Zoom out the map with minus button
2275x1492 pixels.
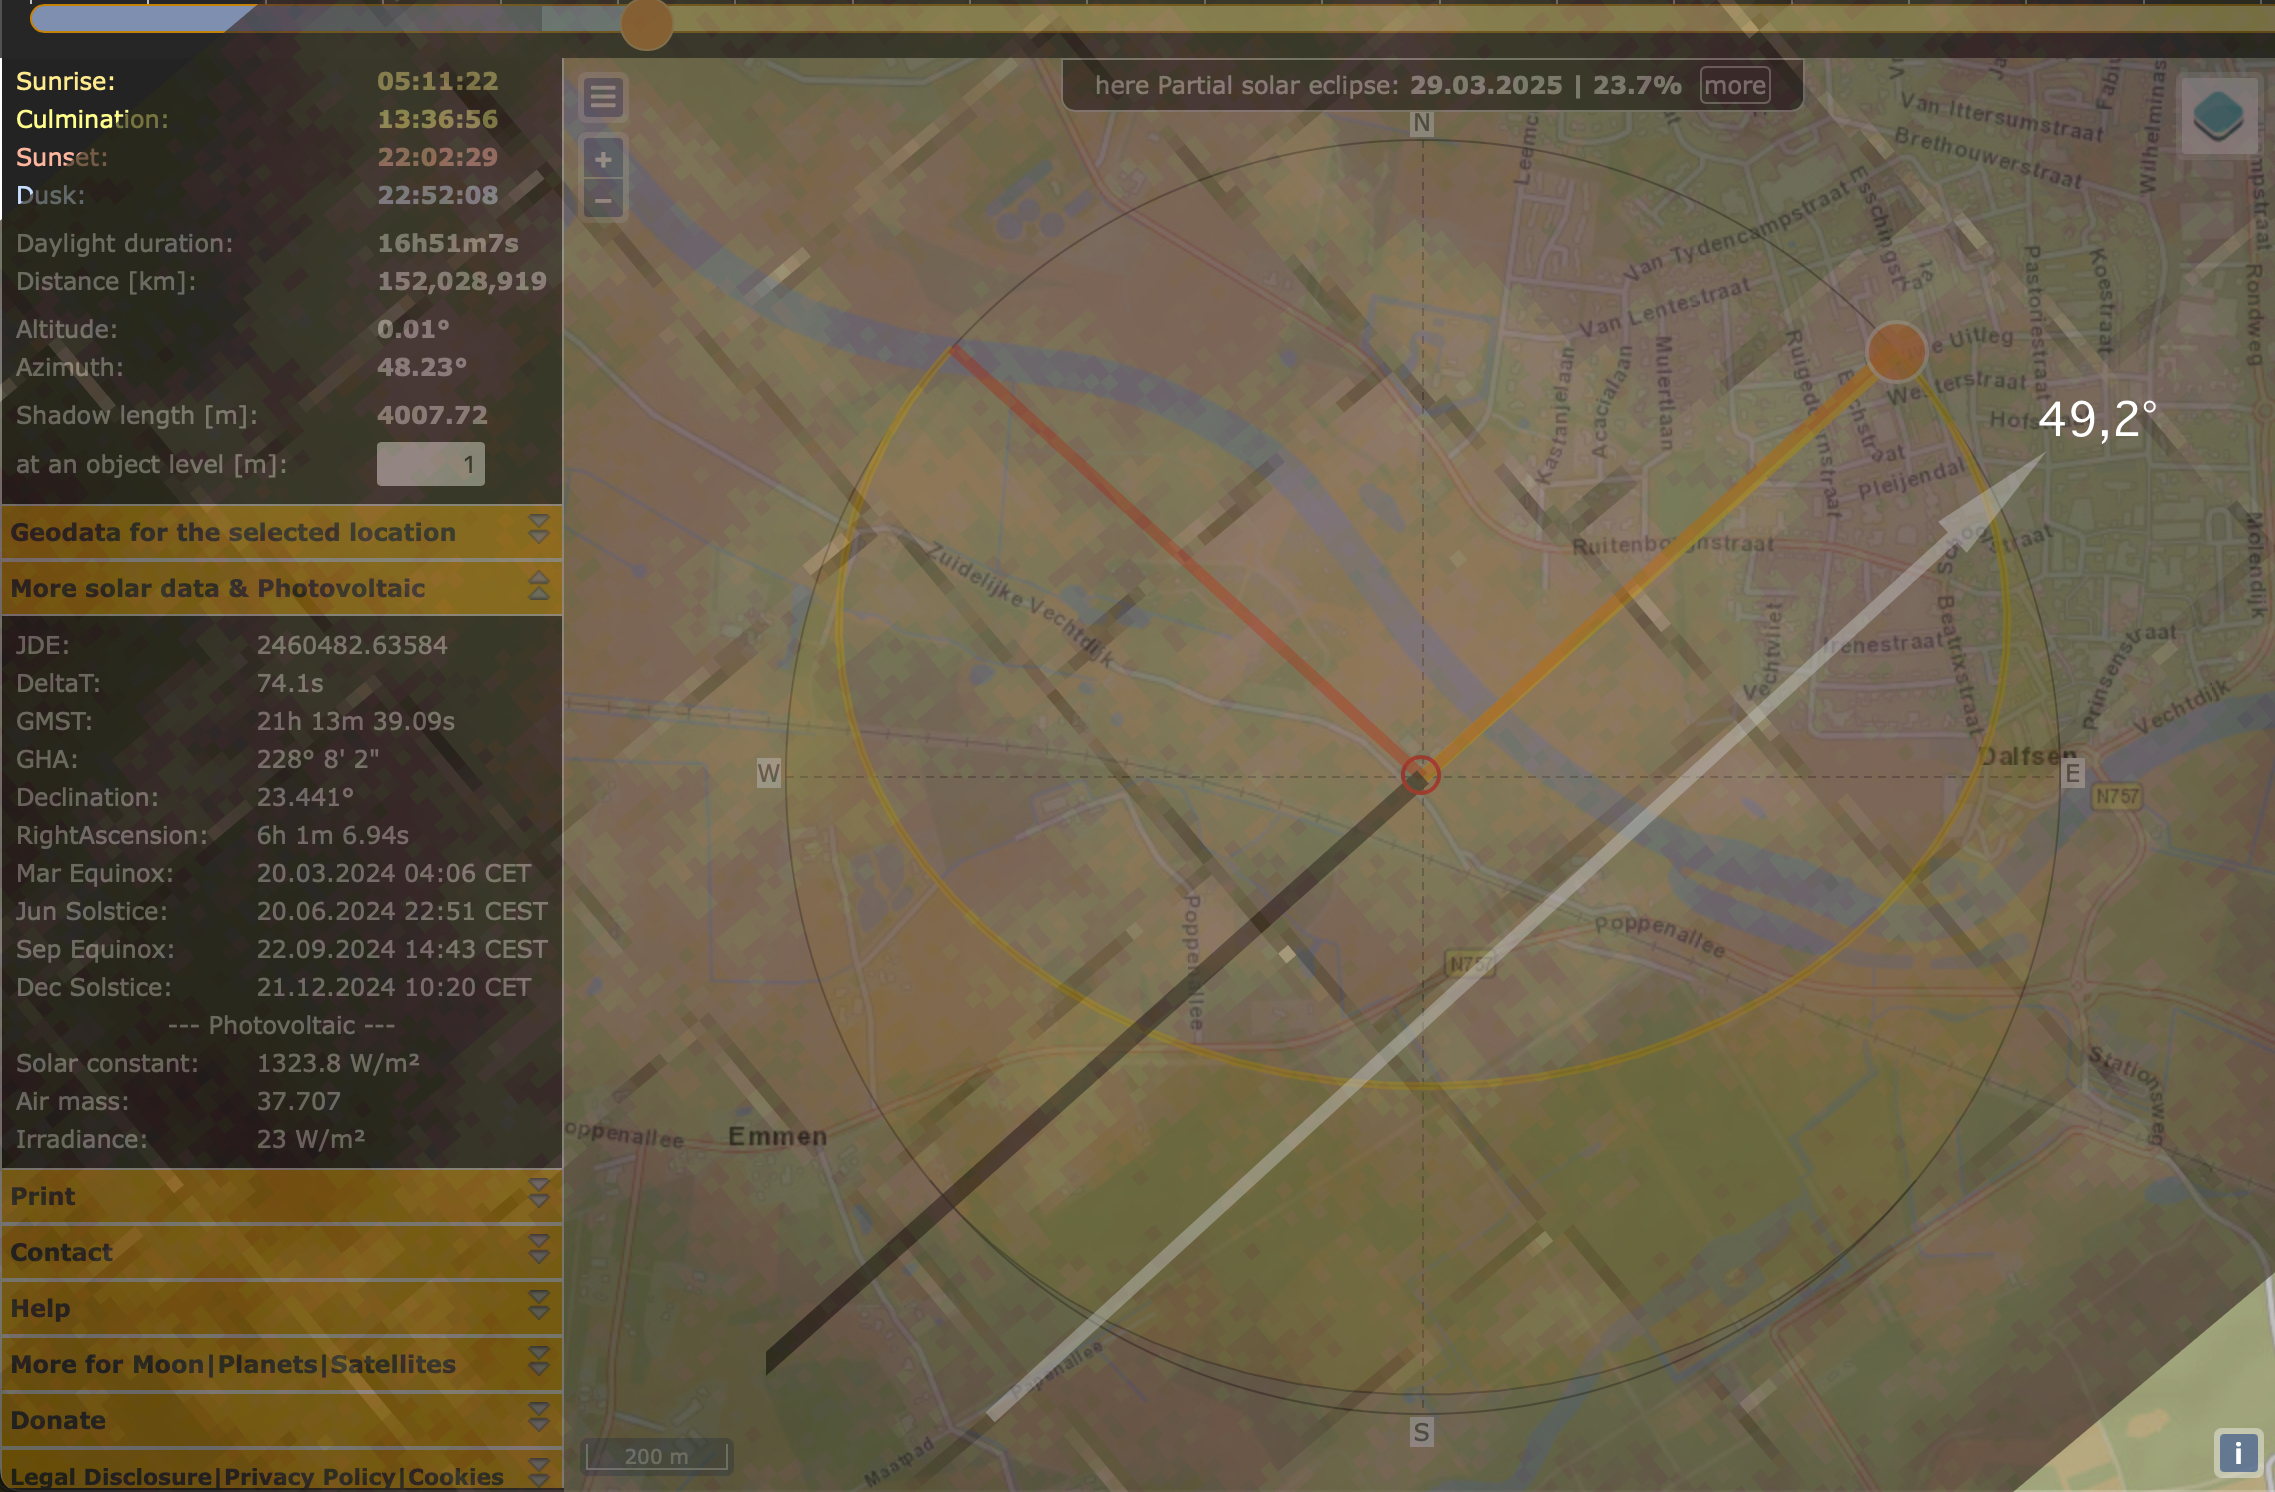(603, 199)
